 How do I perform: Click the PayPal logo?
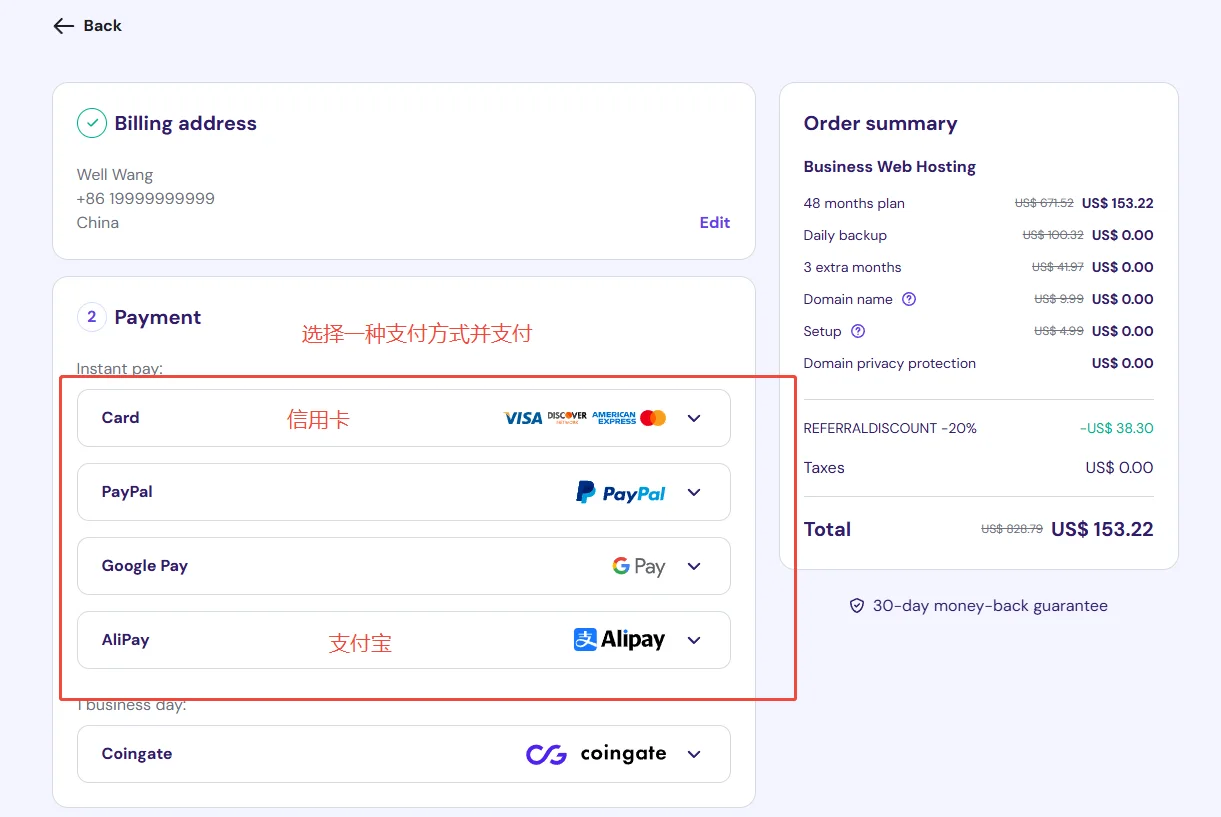click(621, 492)
